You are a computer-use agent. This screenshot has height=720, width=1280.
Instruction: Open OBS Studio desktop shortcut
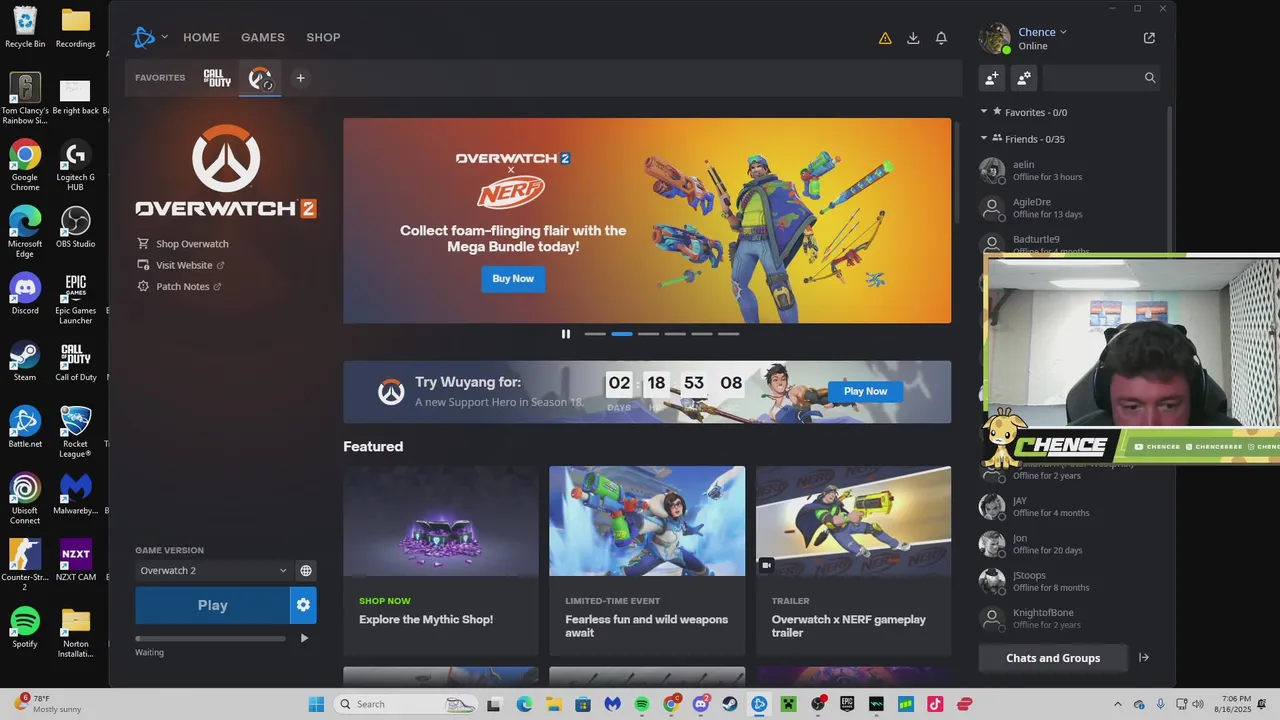76,228
